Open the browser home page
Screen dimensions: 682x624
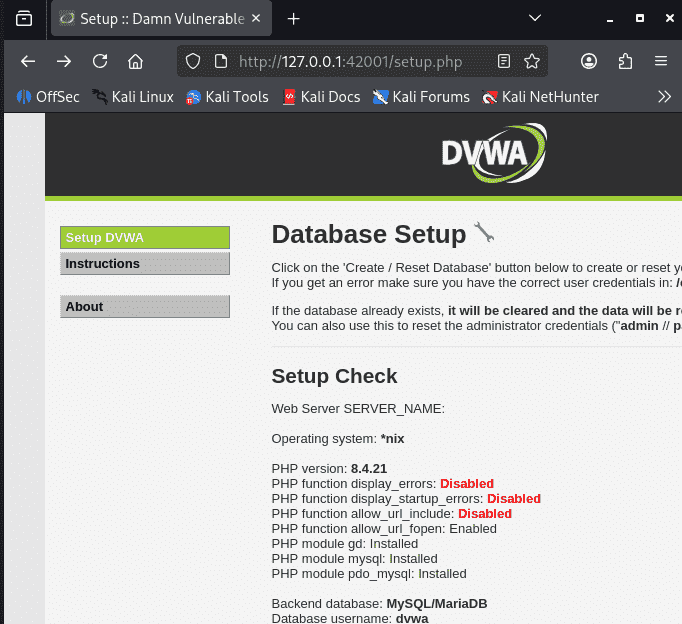point(135,61)
